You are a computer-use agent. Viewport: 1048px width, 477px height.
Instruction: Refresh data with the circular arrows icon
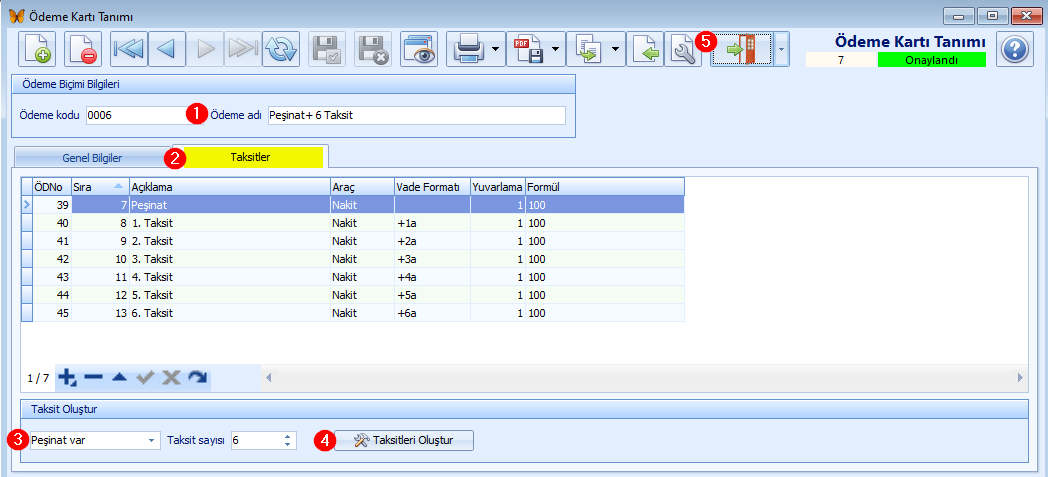click(x=281, y=49)
